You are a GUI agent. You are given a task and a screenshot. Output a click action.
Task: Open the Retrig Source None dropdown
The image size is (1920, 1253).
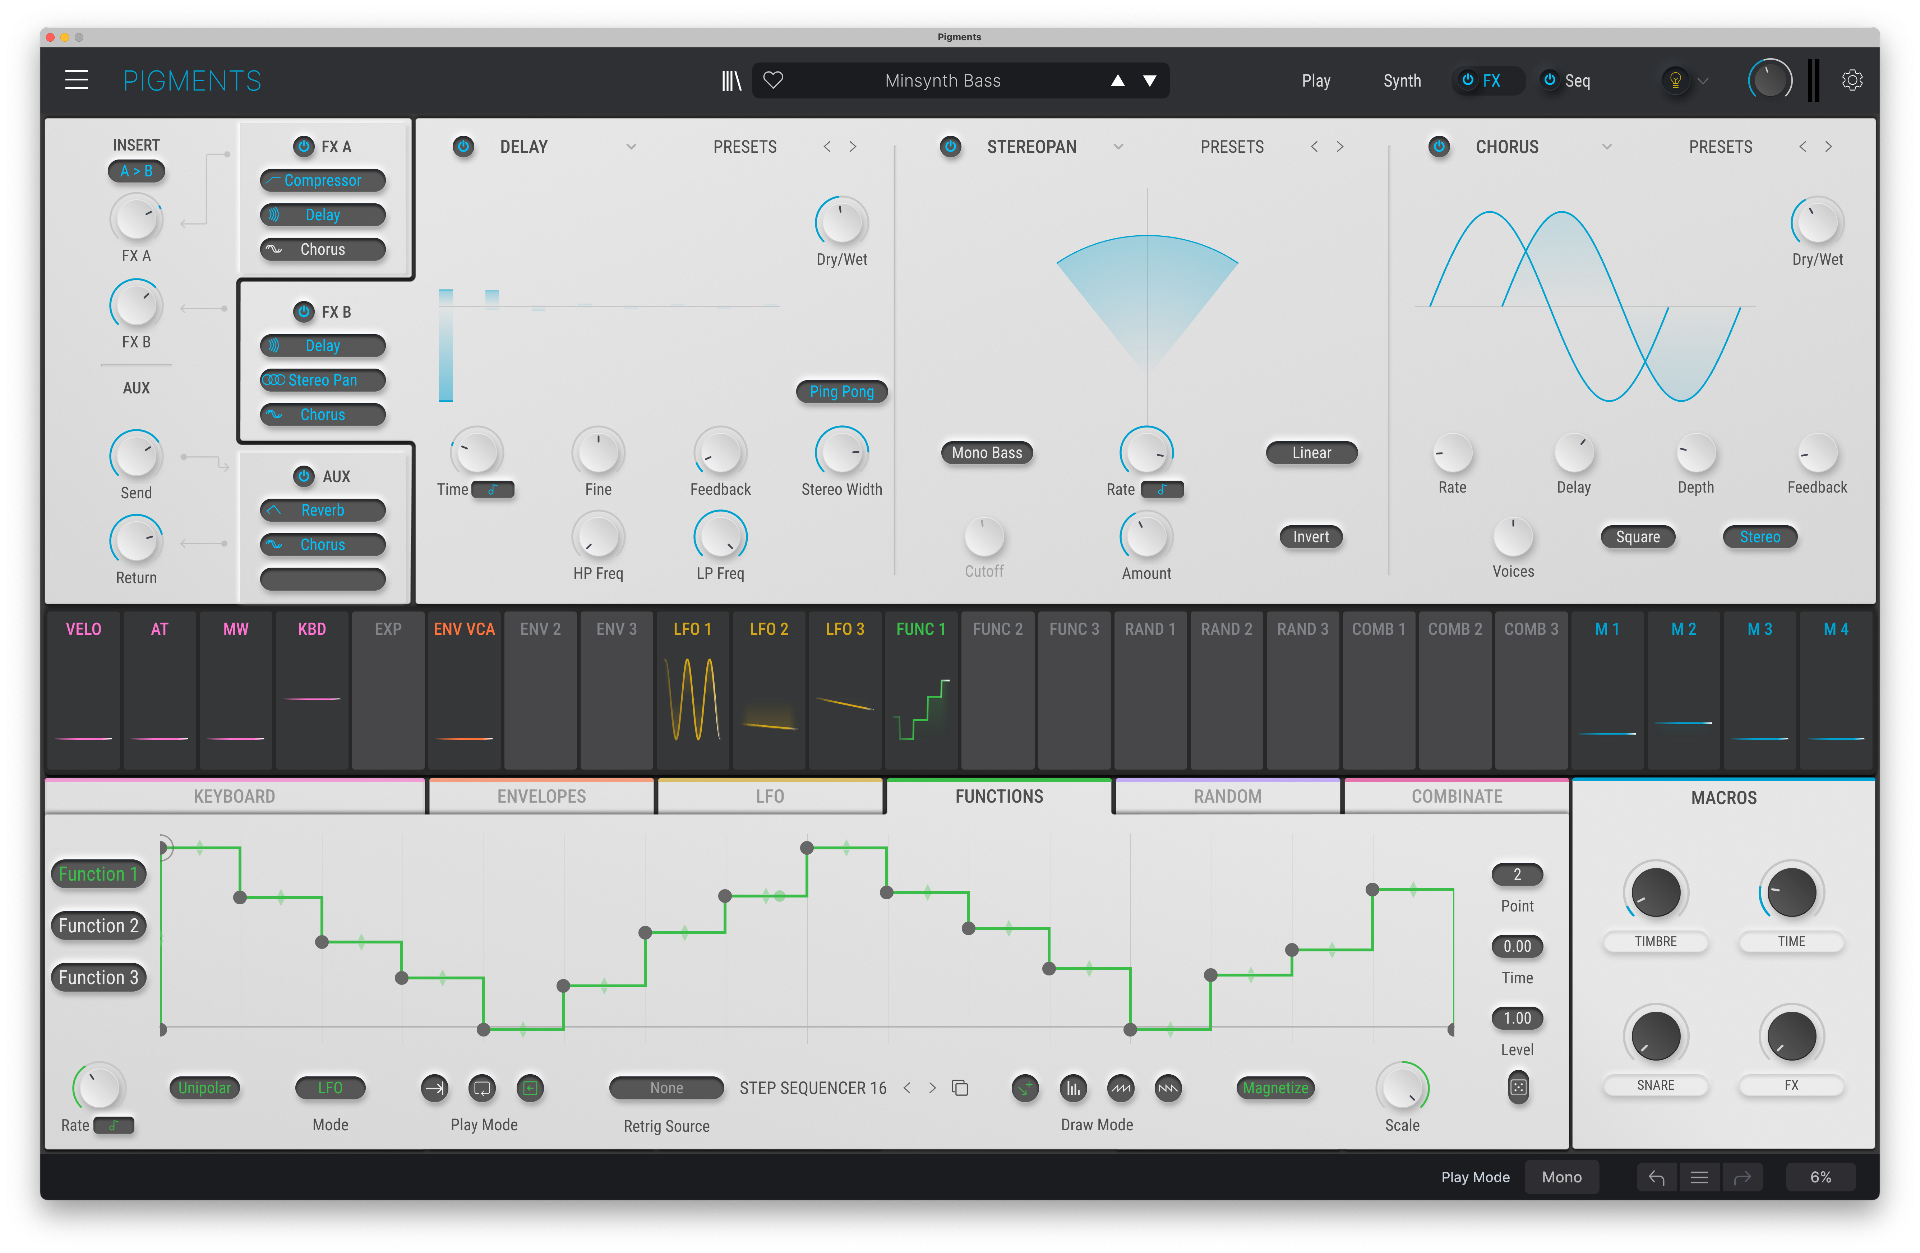(x=666, y=1088)
